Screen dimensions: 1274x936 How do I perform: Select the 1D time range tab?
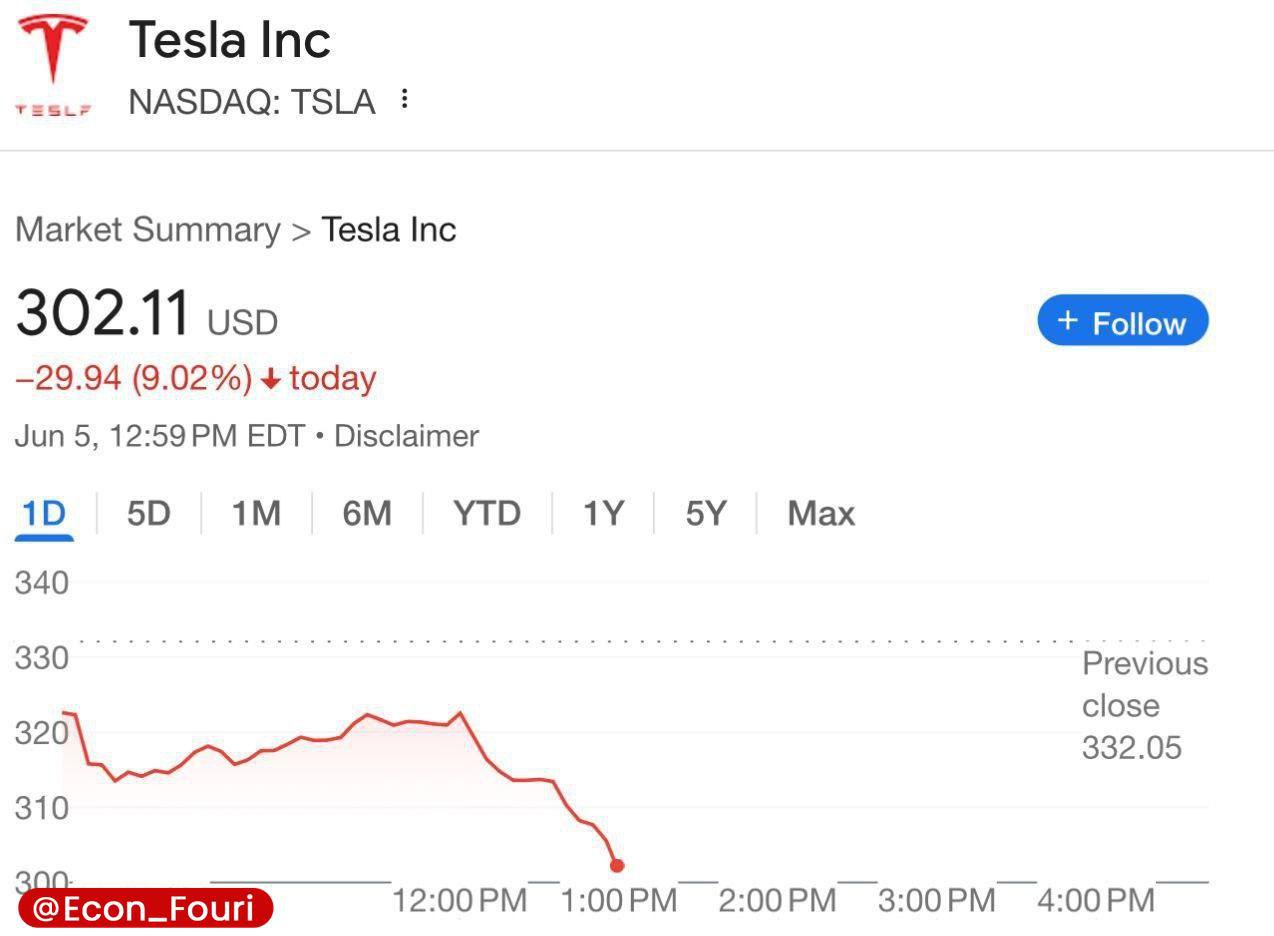point(44,514)
